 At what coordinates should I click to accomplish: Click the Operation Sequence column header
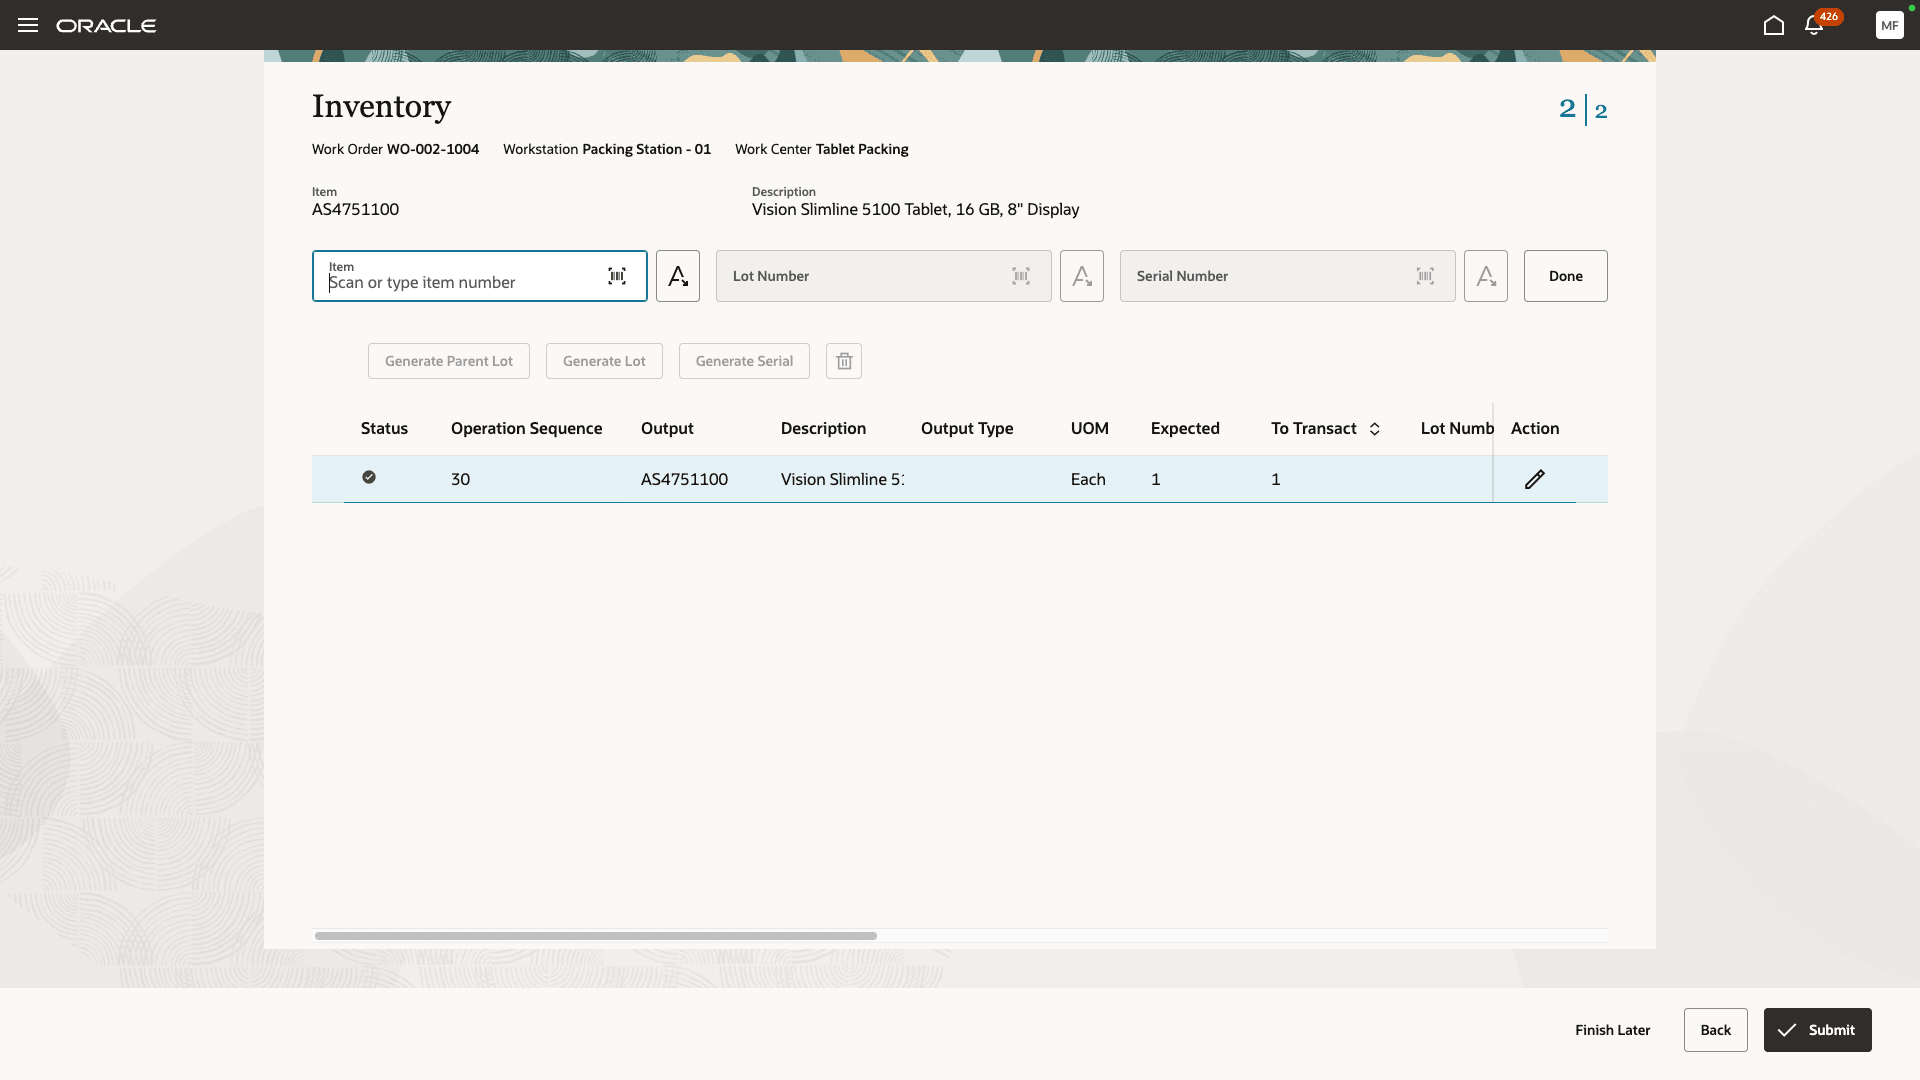click(x=526, y=428)
